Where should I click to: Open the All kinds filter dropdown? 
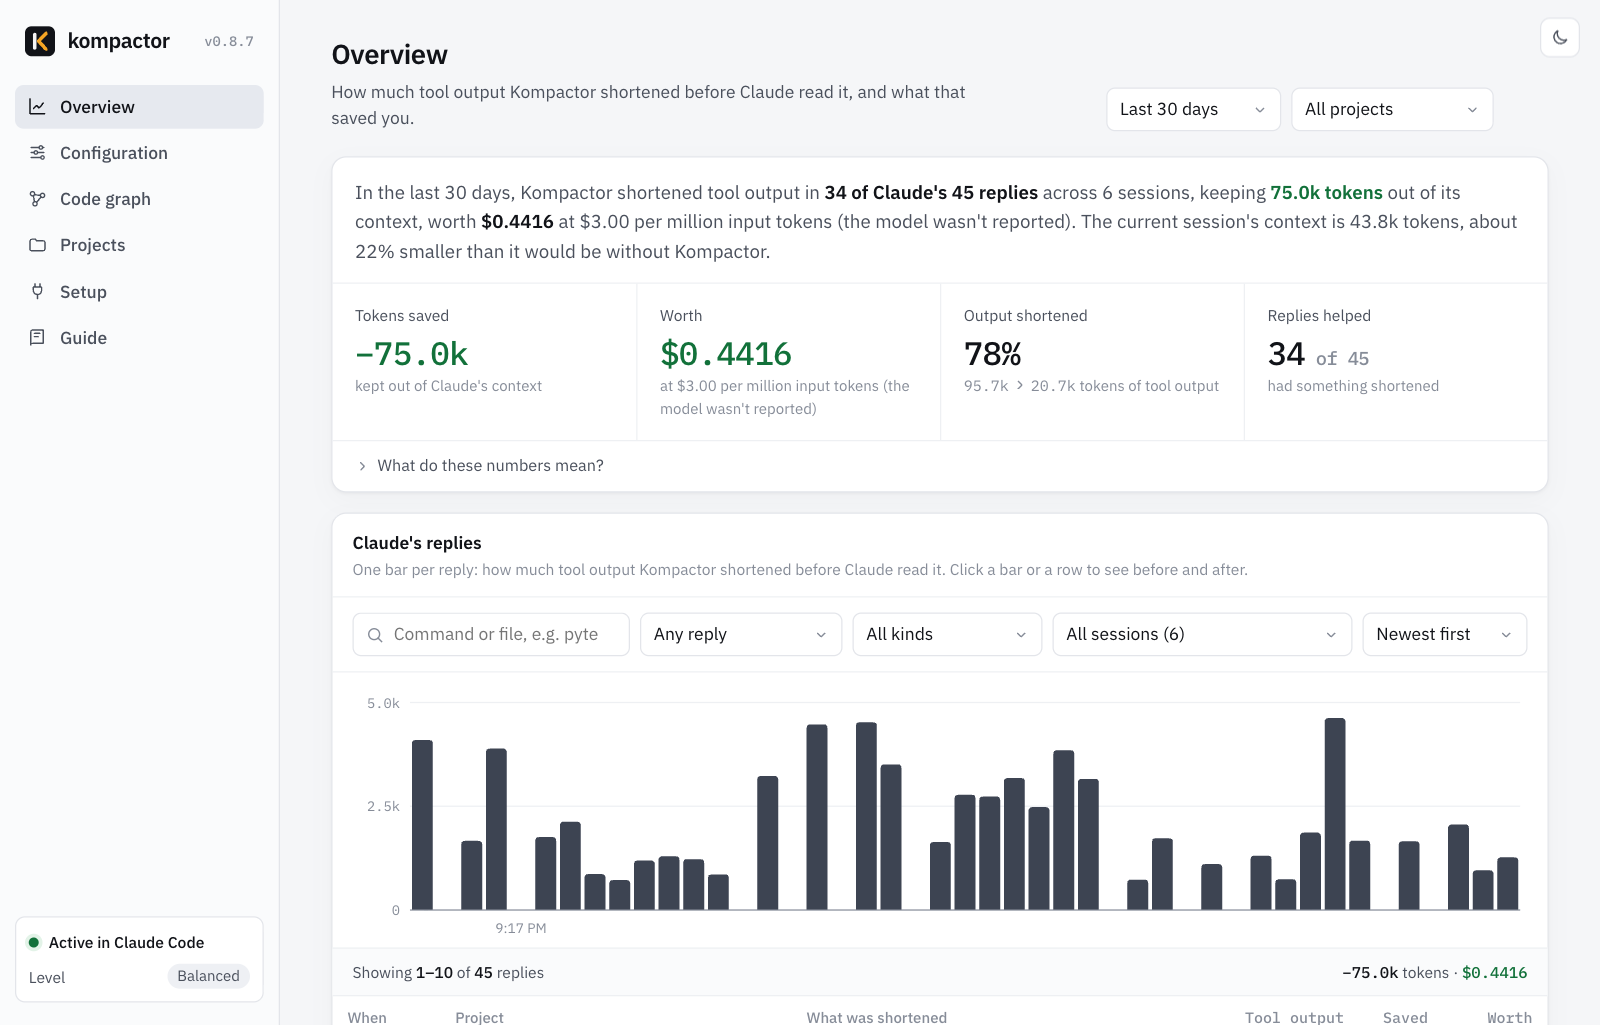click(x=947, y=634)
